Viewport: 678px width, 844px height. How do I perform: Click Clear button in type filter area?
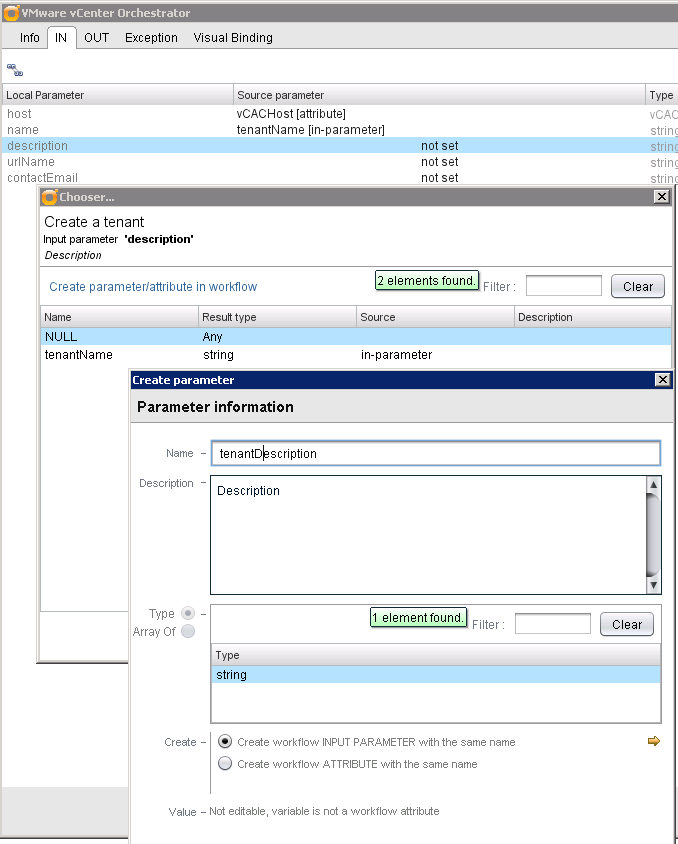pyautogui.click(x=627, y=624)
